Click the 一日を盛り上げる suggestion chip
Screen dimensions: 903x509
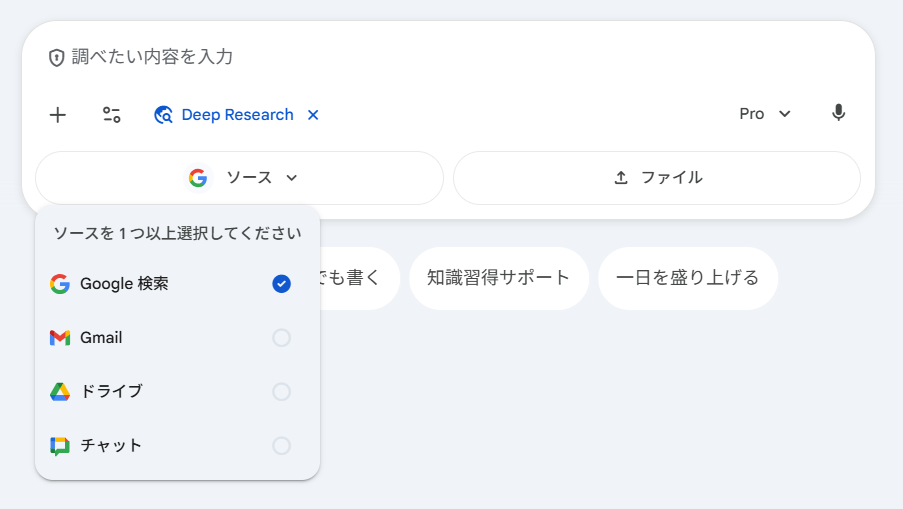pyautogui.click(x=687, y=278)
